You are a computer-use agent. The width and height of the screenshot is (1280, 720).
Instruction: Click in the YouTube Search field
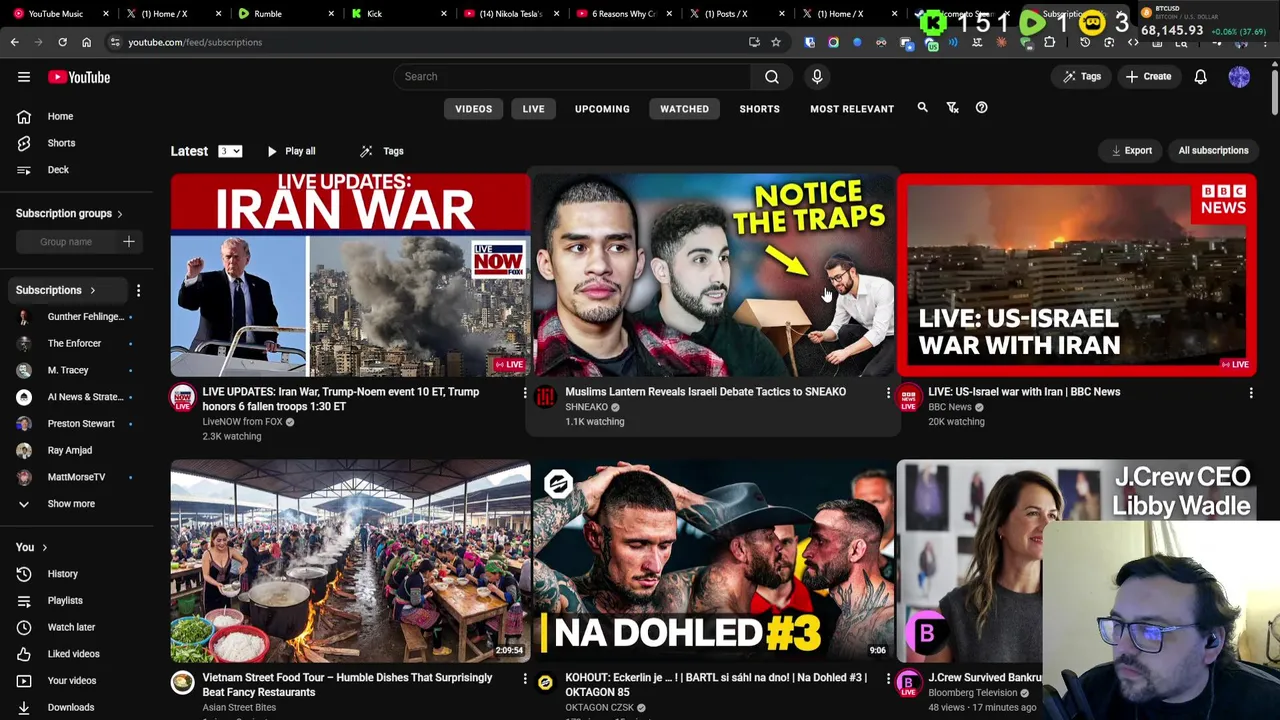coord(572,77)
